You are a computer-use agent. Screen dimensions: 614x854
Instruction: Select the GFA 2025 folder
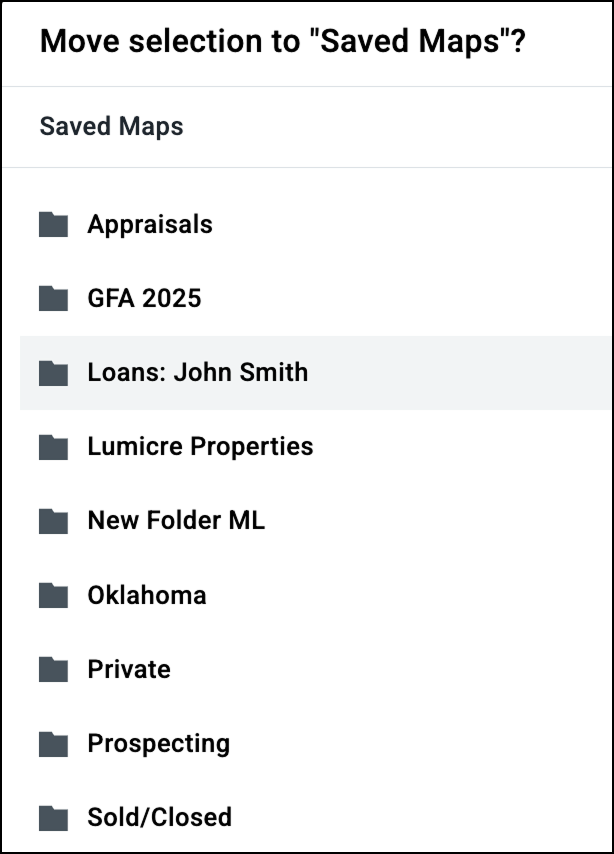point(144,298)
